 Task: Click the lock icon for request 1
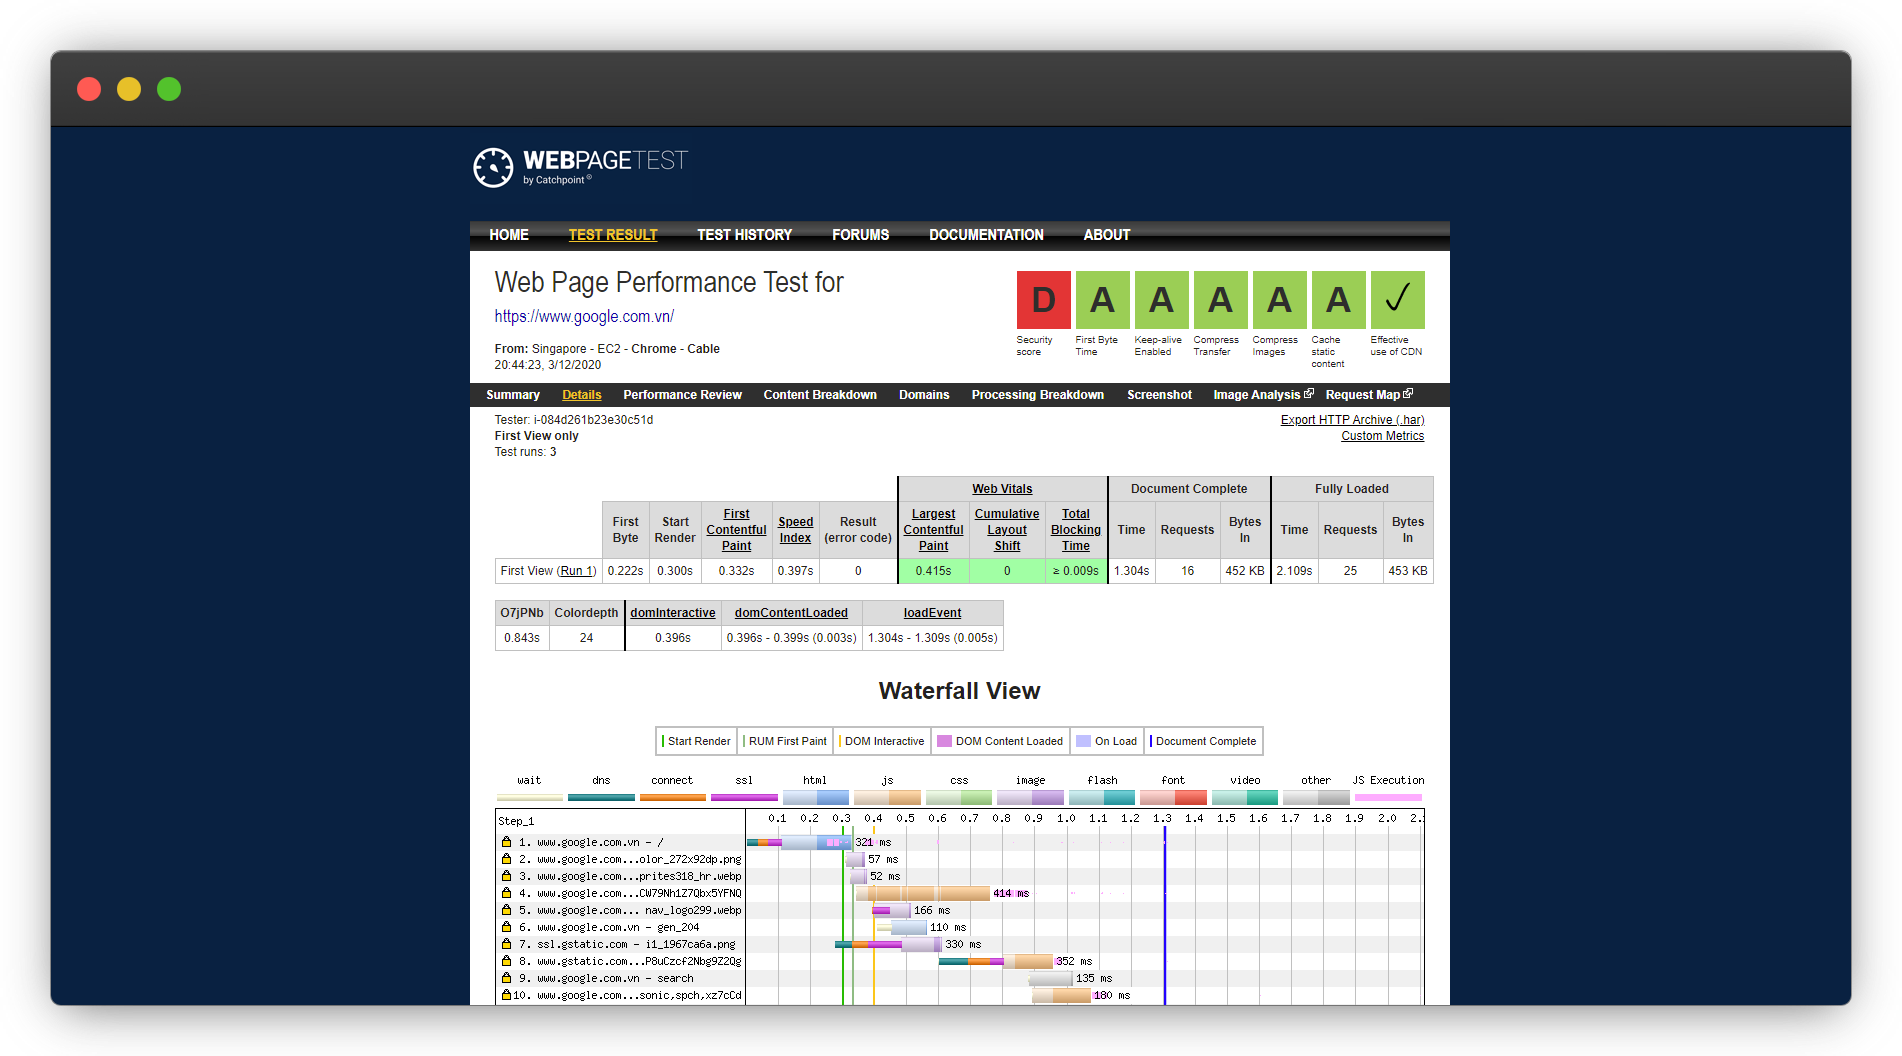click(x=506, y=842)
